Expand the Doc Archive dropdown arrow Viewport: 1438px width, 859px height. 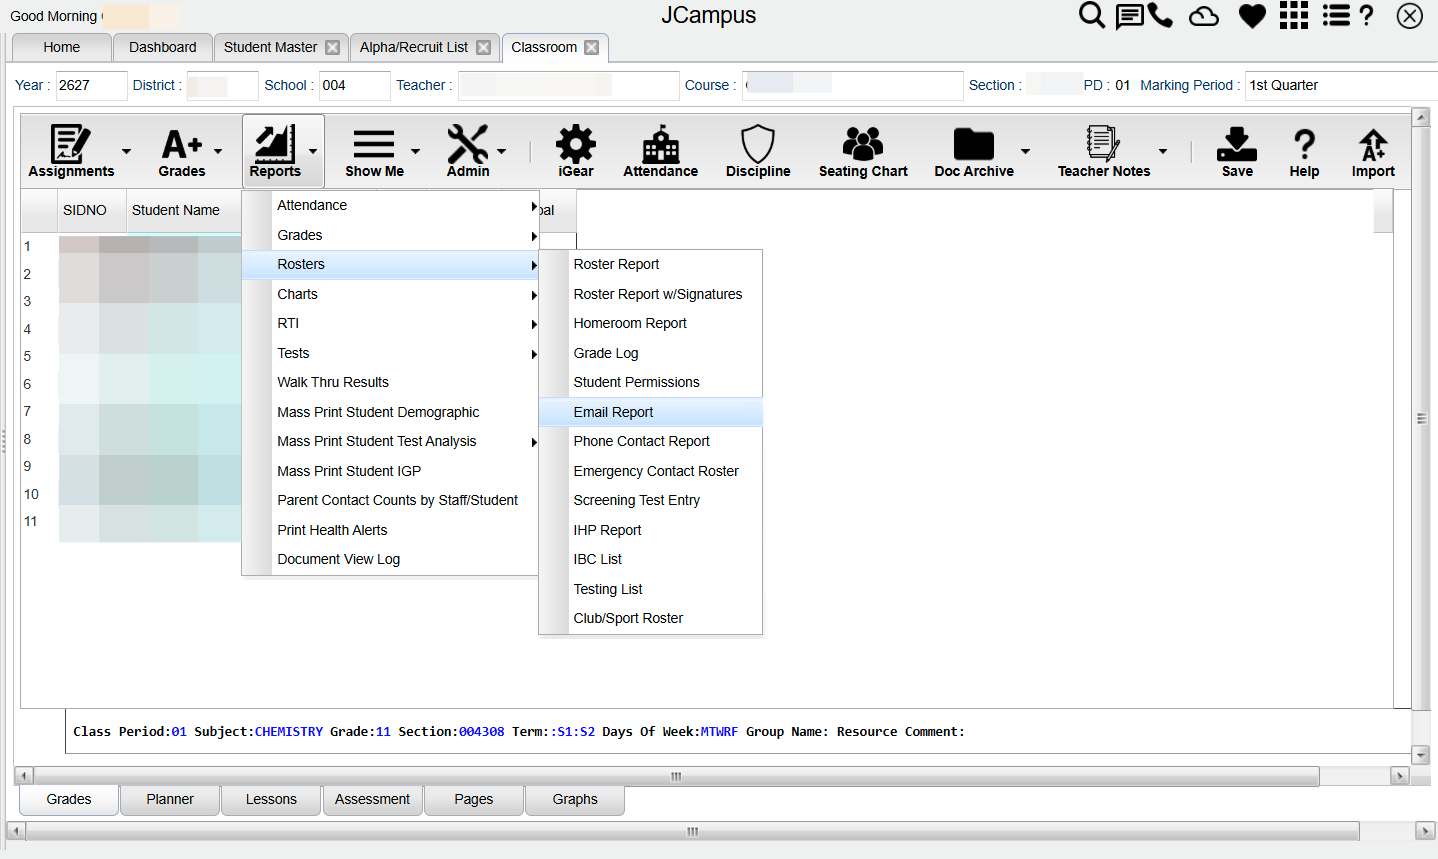(x=1025, y=151)
